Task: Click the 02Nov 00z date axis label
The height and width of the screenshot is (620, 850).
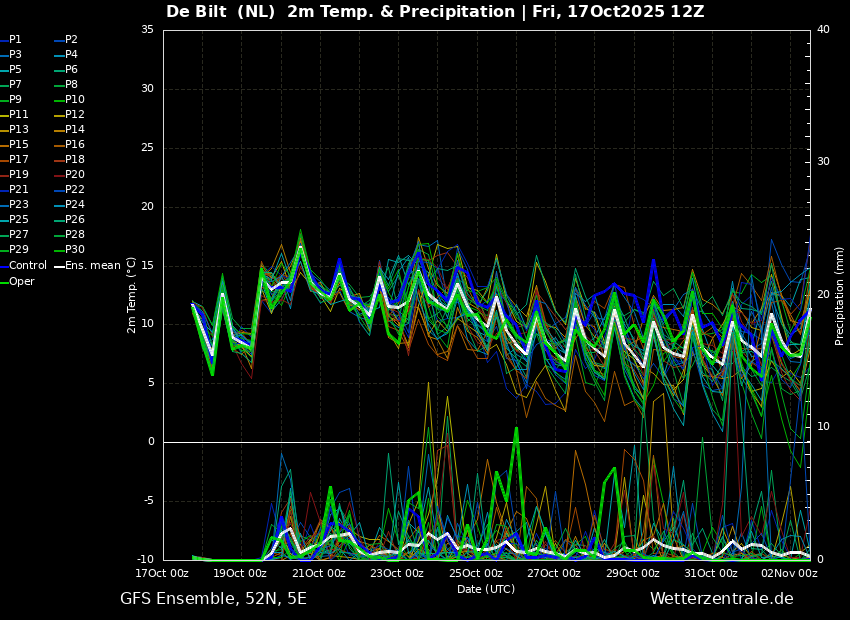Action: (791, 573)
